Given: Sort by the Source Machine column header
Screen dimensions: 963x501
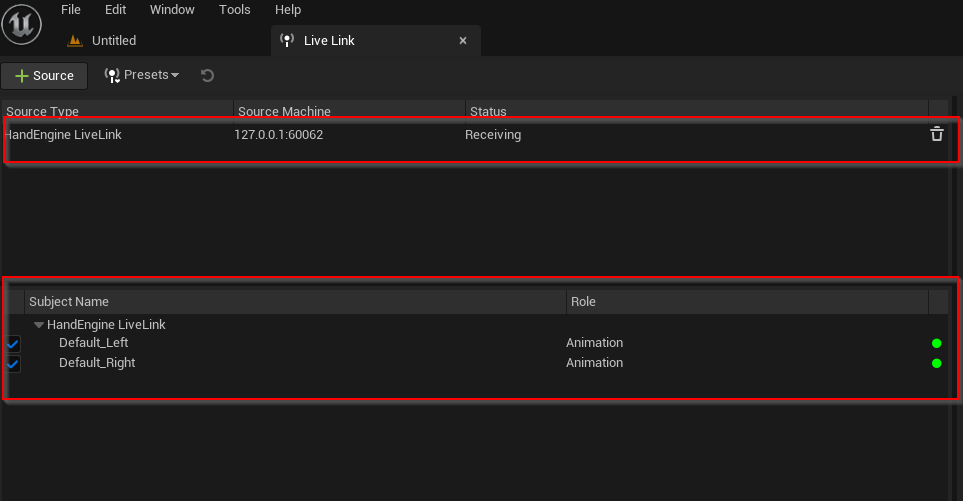Looking at the screenshot, I should pyautogui.click(x=349, y=111).
